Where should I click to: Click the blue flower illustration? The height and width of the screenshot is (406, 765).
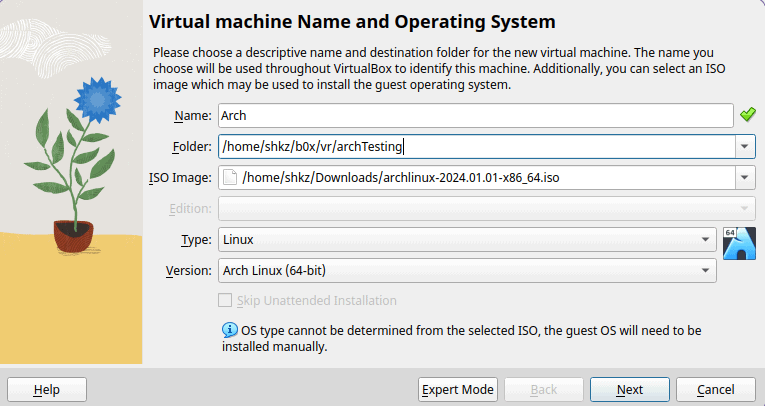tap(98, 100)
